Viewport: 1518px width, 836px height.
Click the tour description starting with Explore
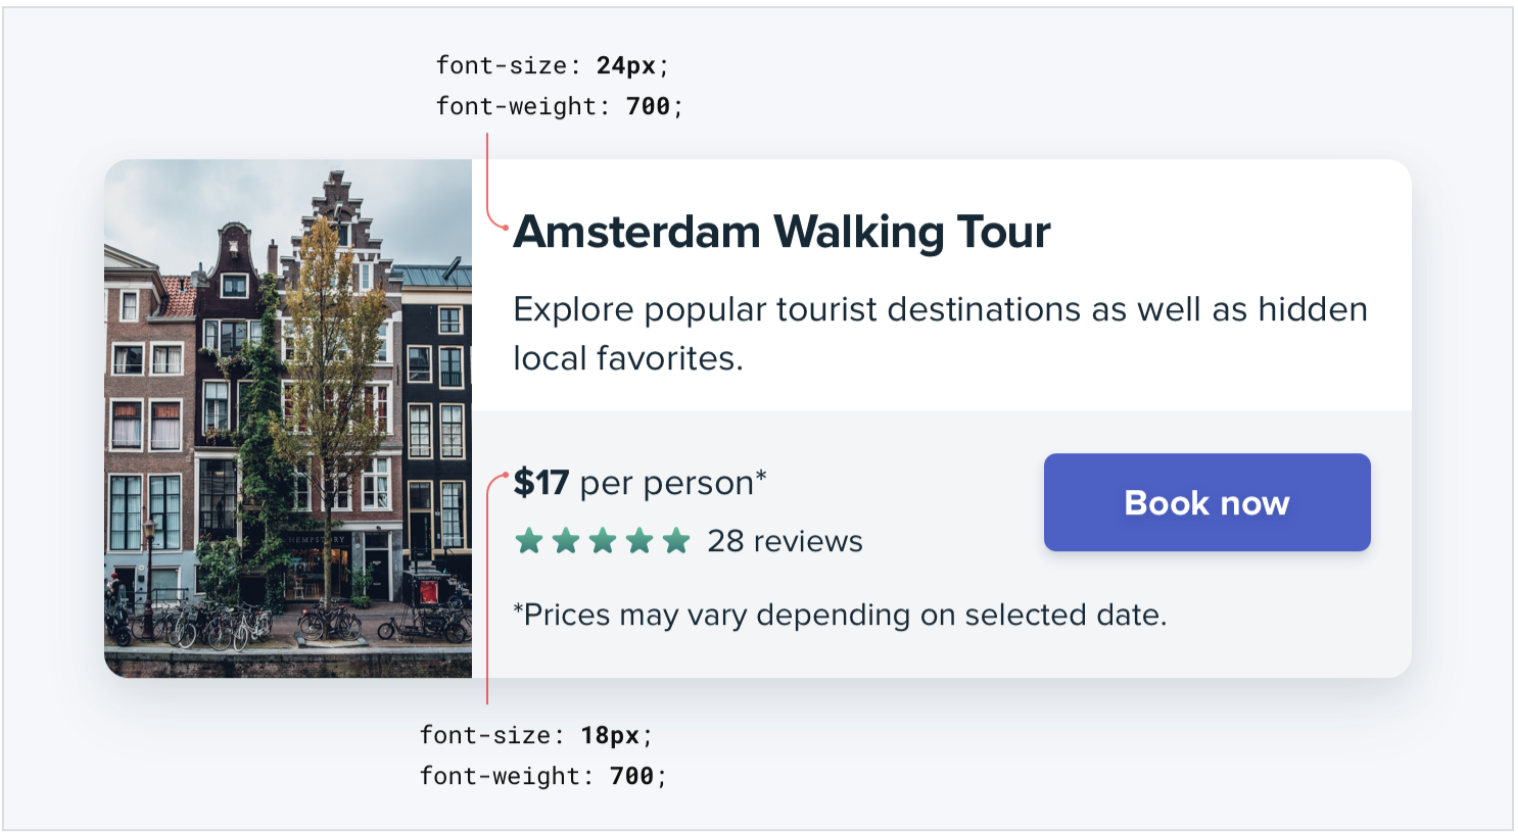click(x=939, y=333)
